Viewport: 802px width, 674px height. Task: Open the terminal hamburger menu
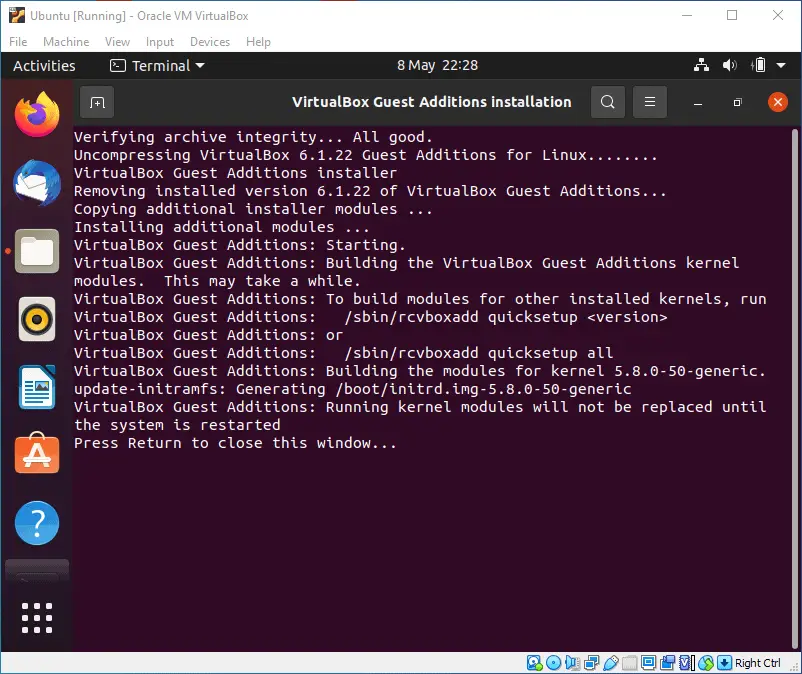click(650, 102)
